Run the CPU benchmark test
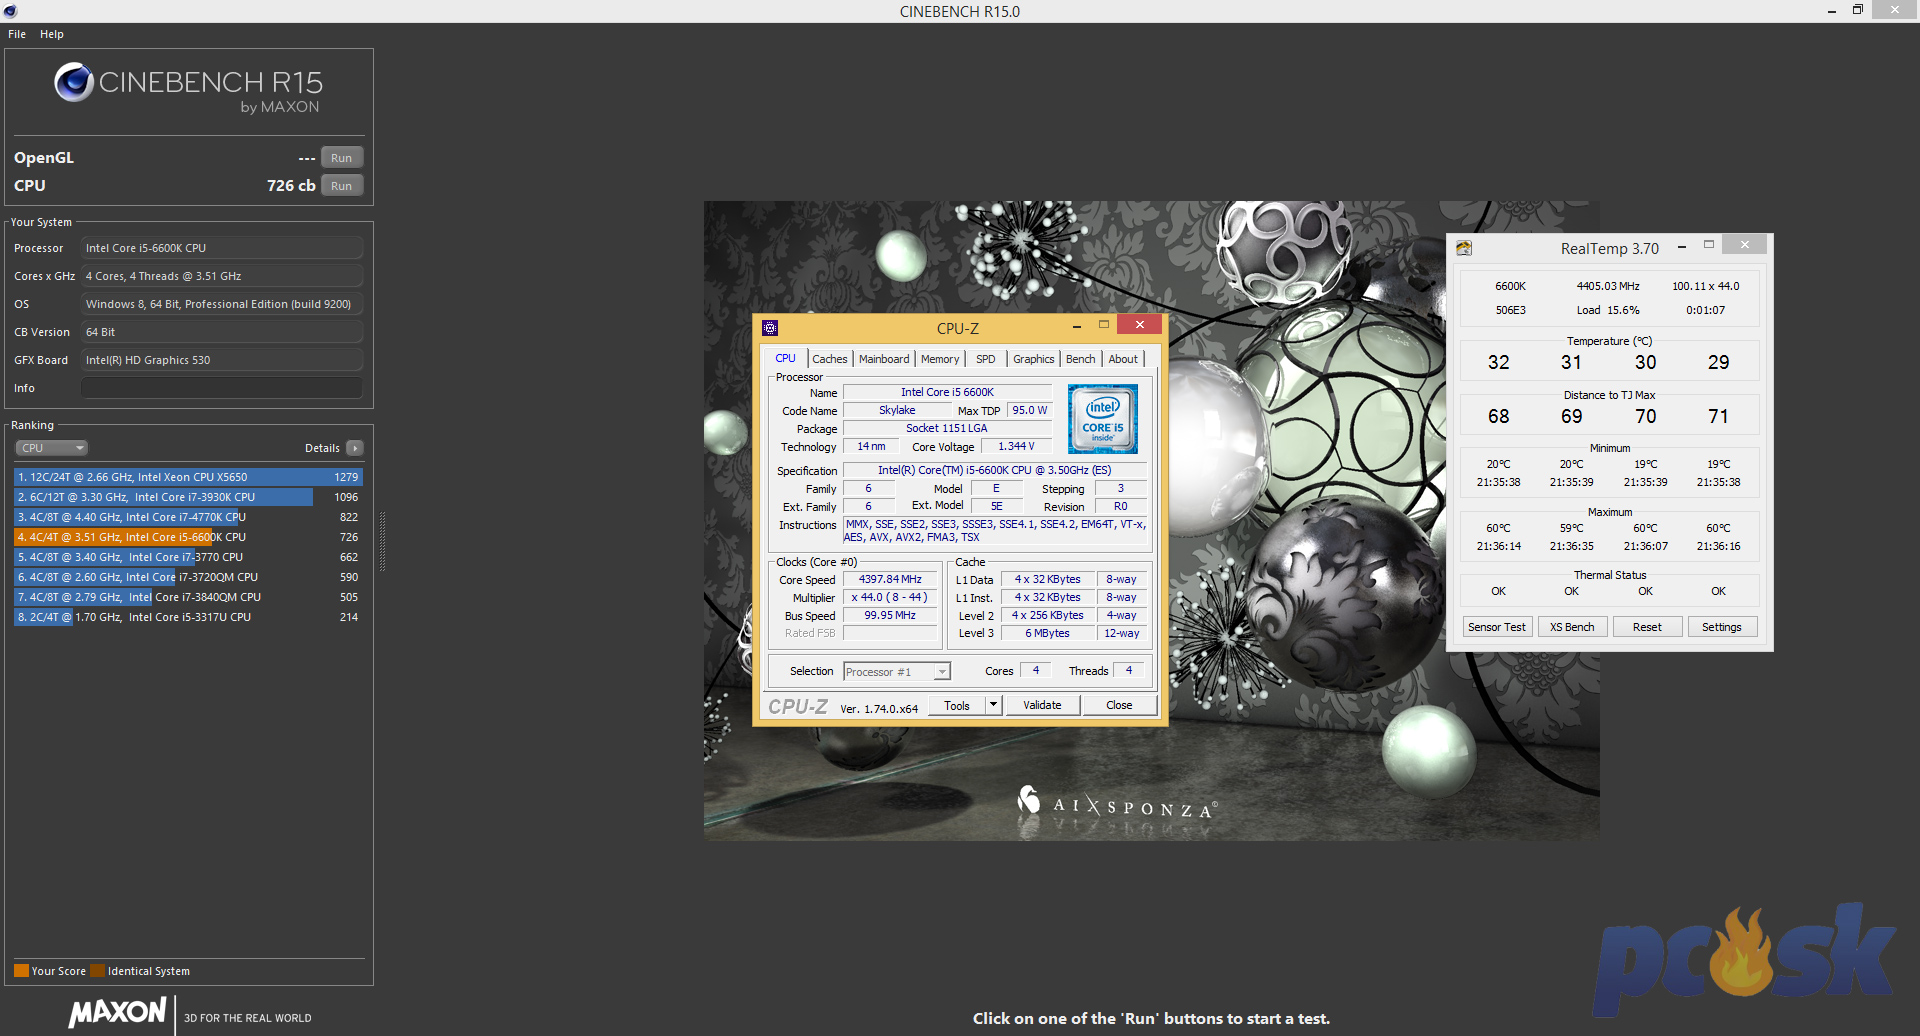The image size is (1920, 1036). tap(341, 186)
